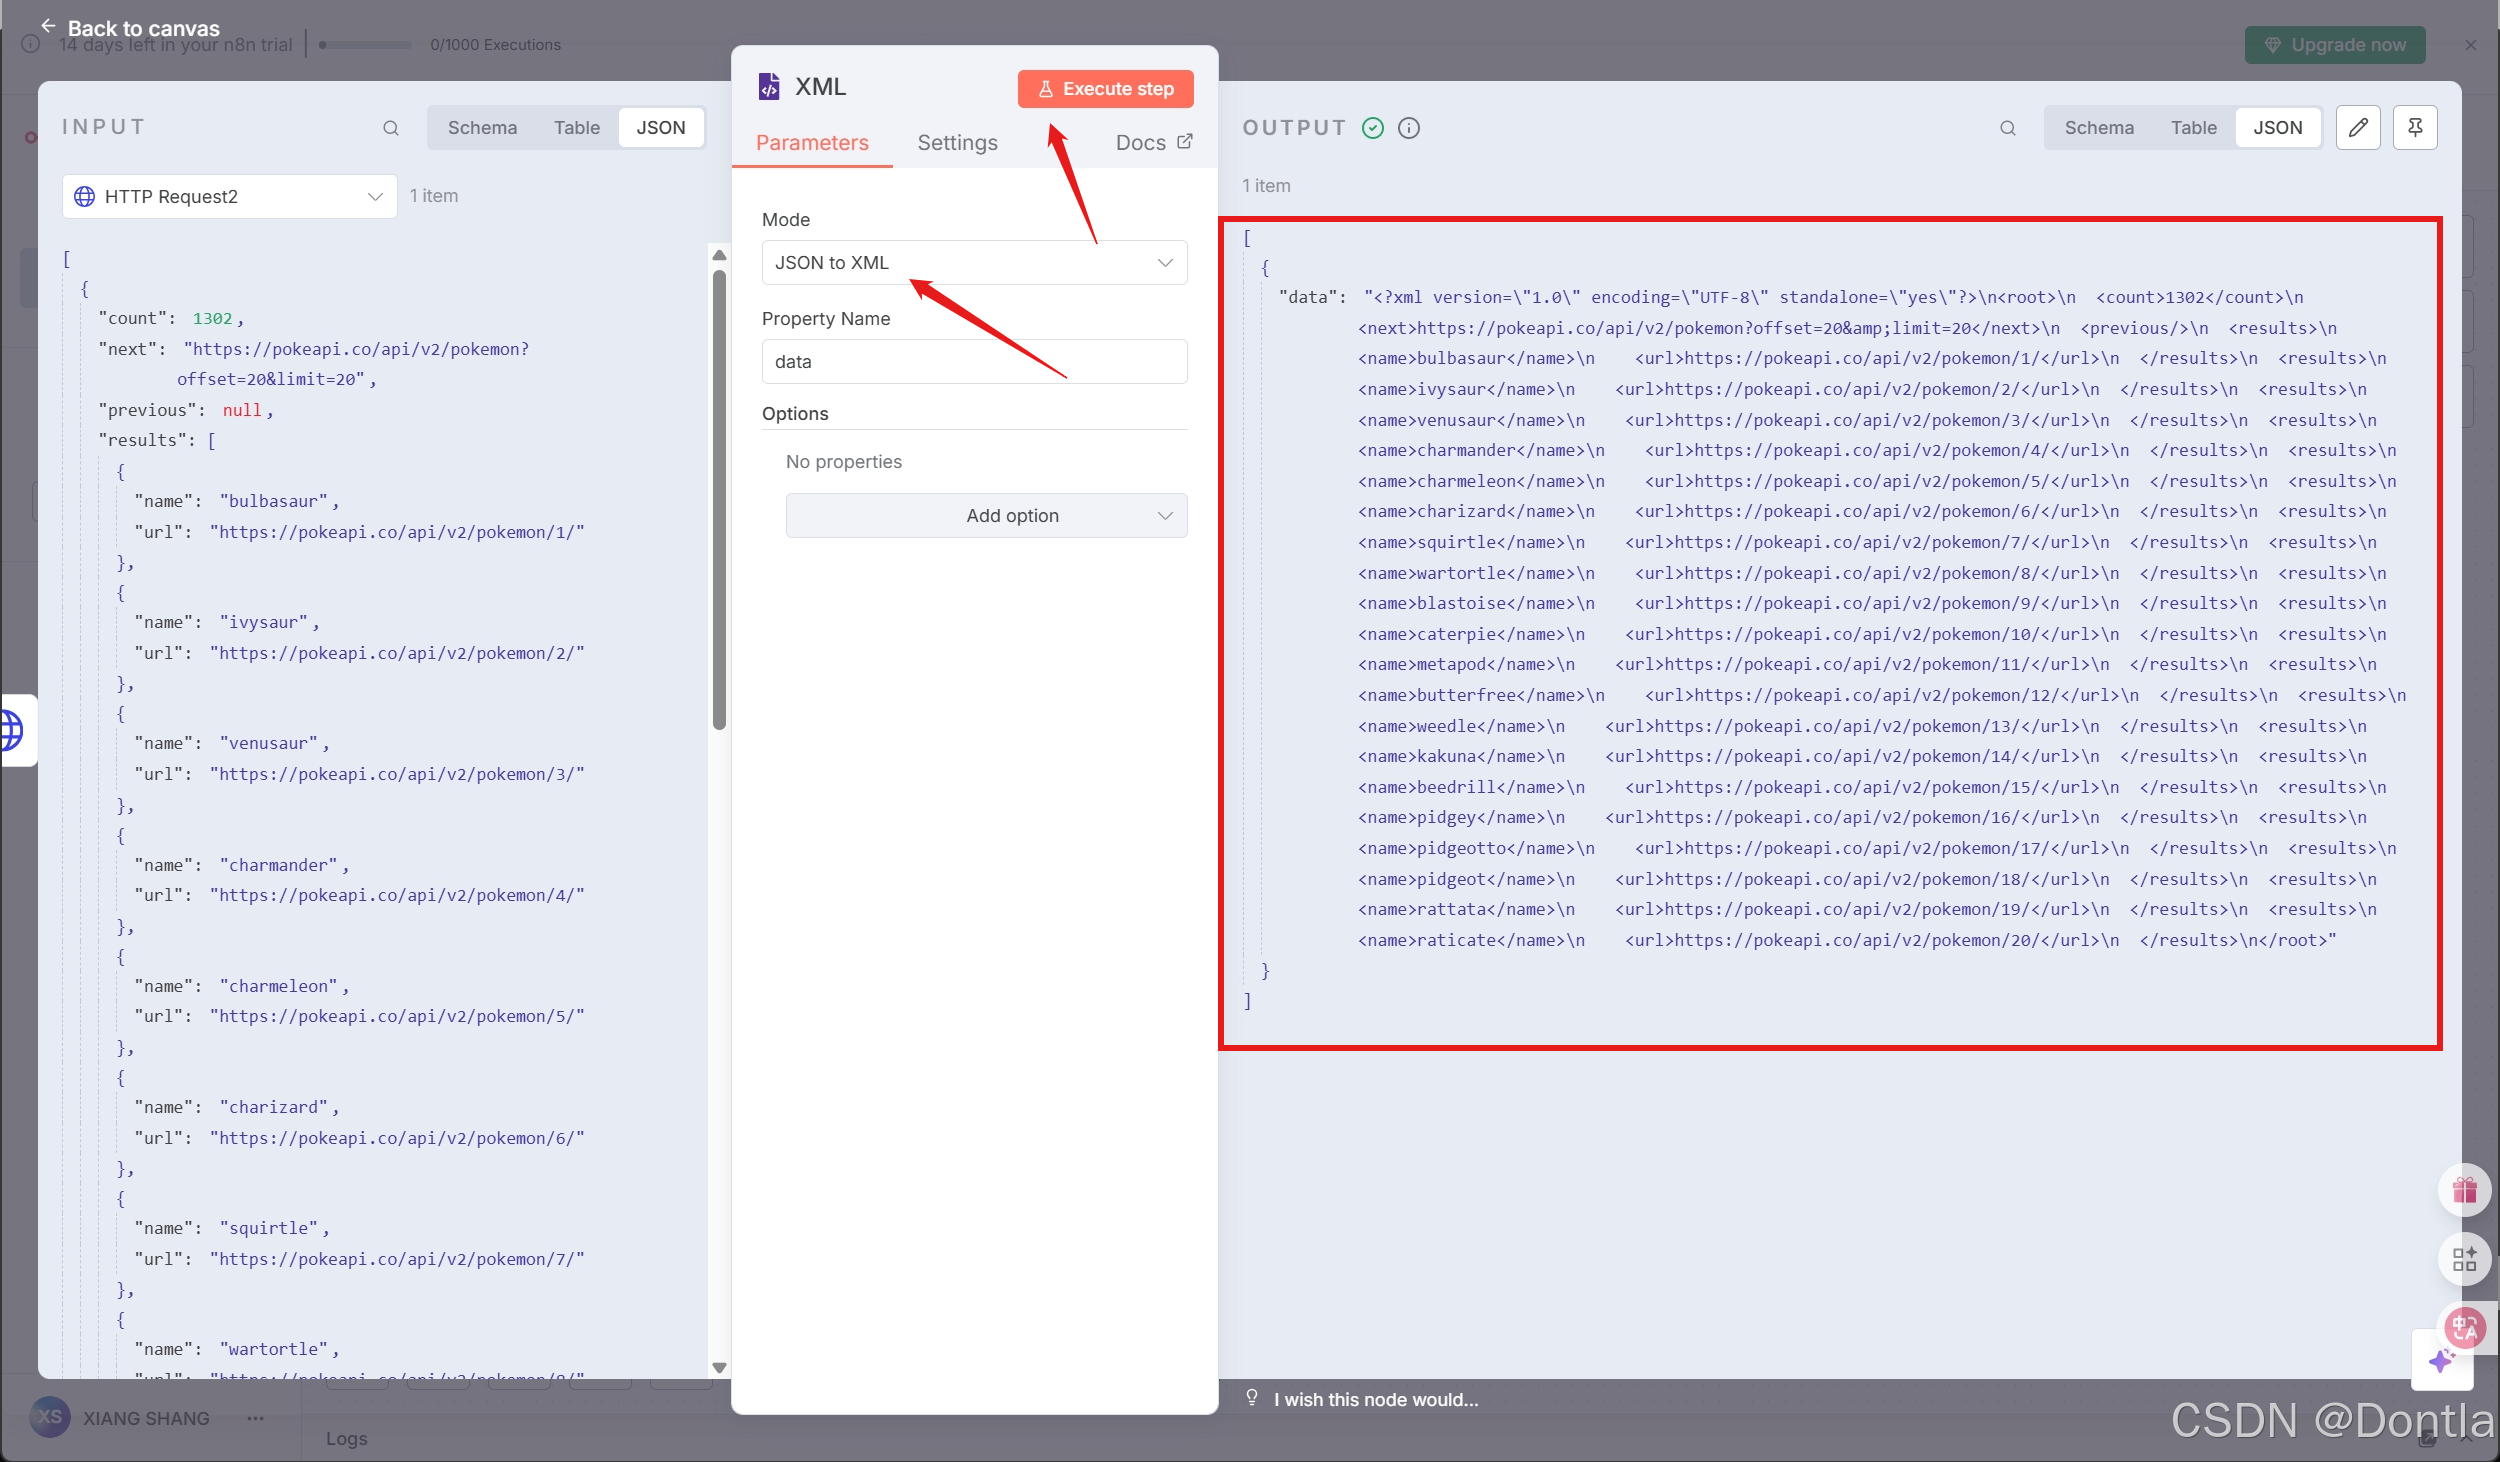Click the output info icon
The image size is (2500, 1462).
coord(1408,128)
